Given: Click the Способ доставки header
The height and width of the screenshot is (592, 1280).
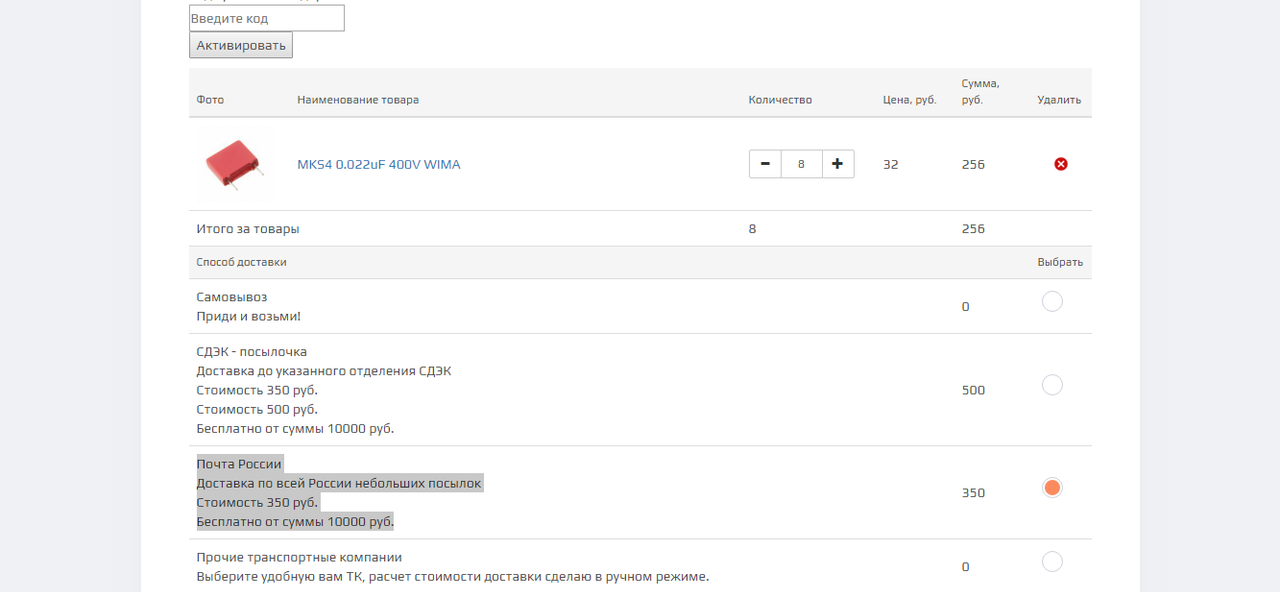Looking at the screenshot, I should pos(241,262).
